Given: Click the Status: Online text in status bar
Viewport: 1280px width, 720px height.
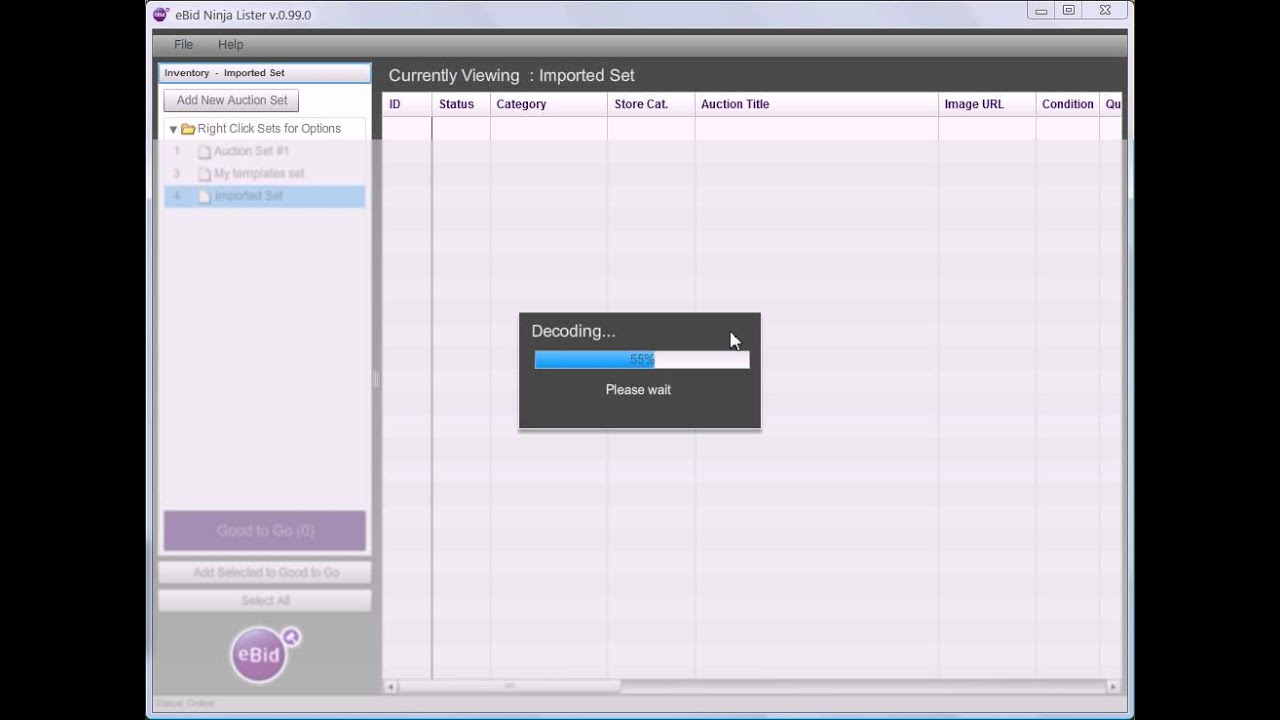Looking at the screenshot, I should click(186, 703).
